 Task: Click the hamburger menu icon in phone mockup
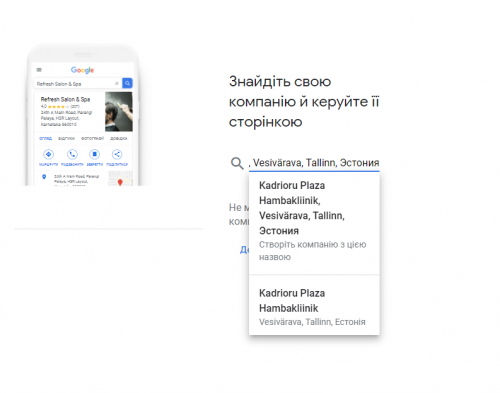[x=39, y=70]
